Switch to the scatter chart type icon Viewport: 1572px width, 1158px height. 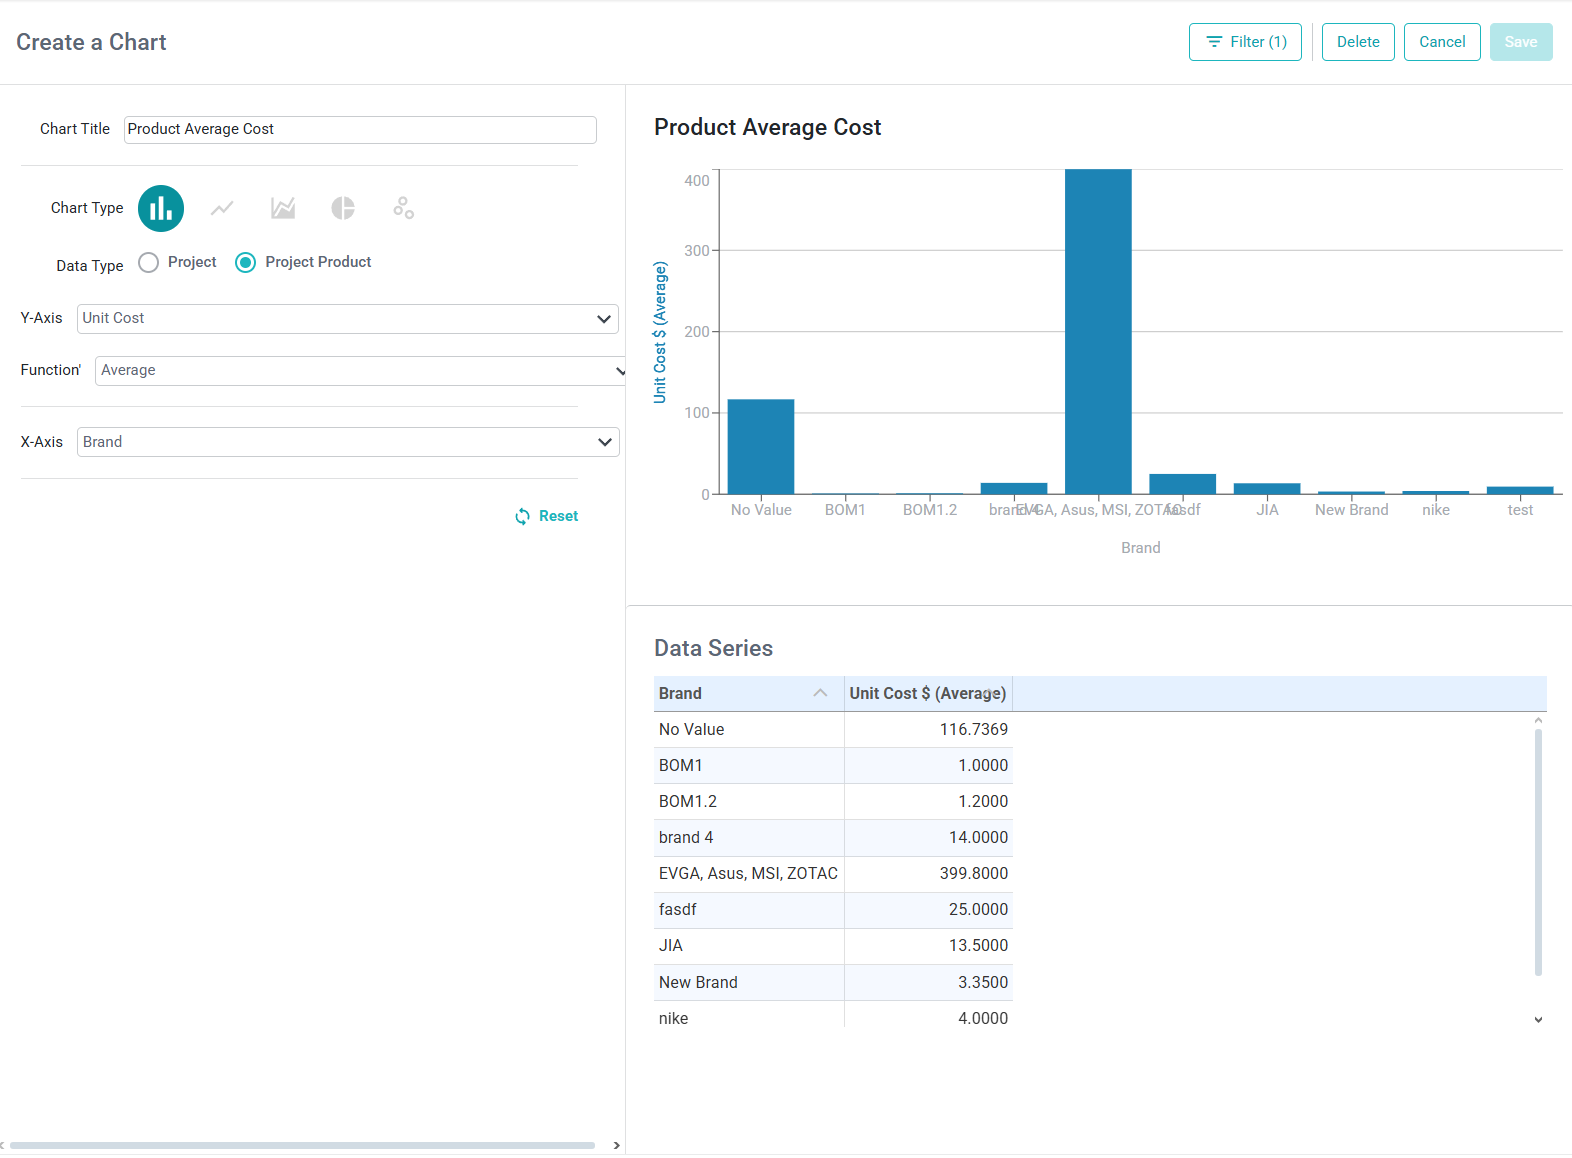coord(403,208)
